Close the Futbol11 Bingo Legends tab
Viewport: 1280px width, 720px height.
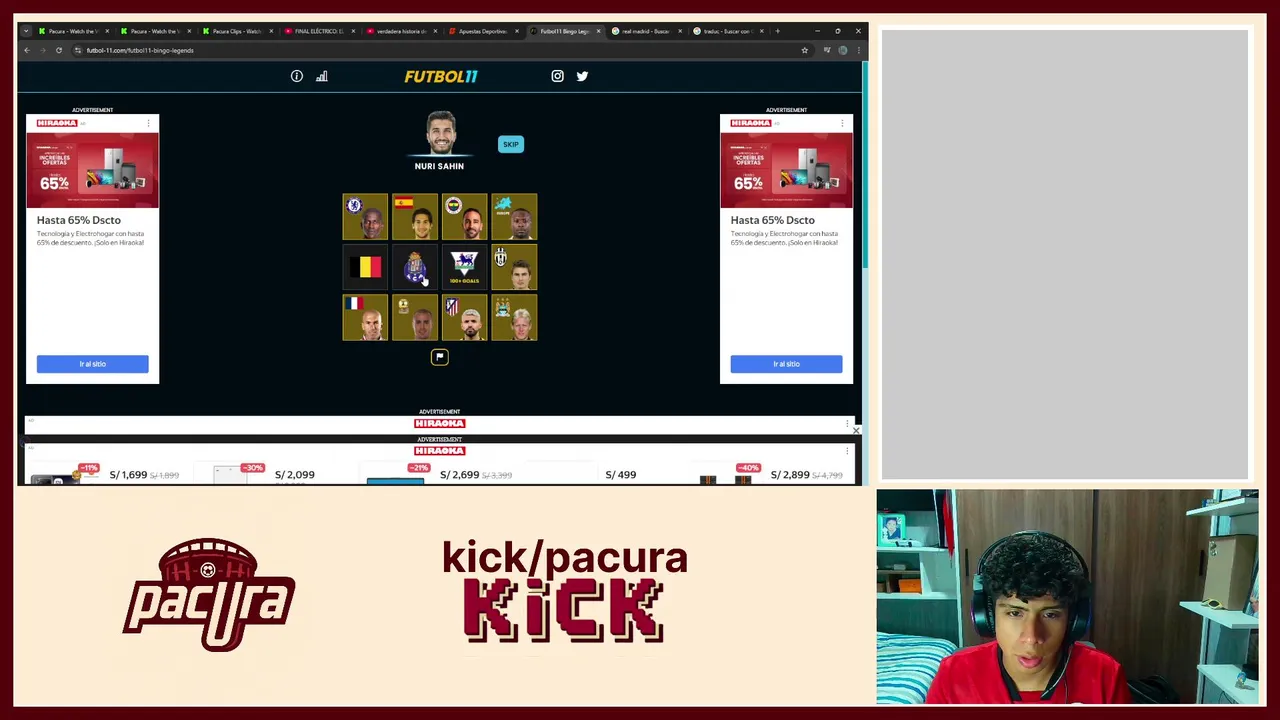599,31
